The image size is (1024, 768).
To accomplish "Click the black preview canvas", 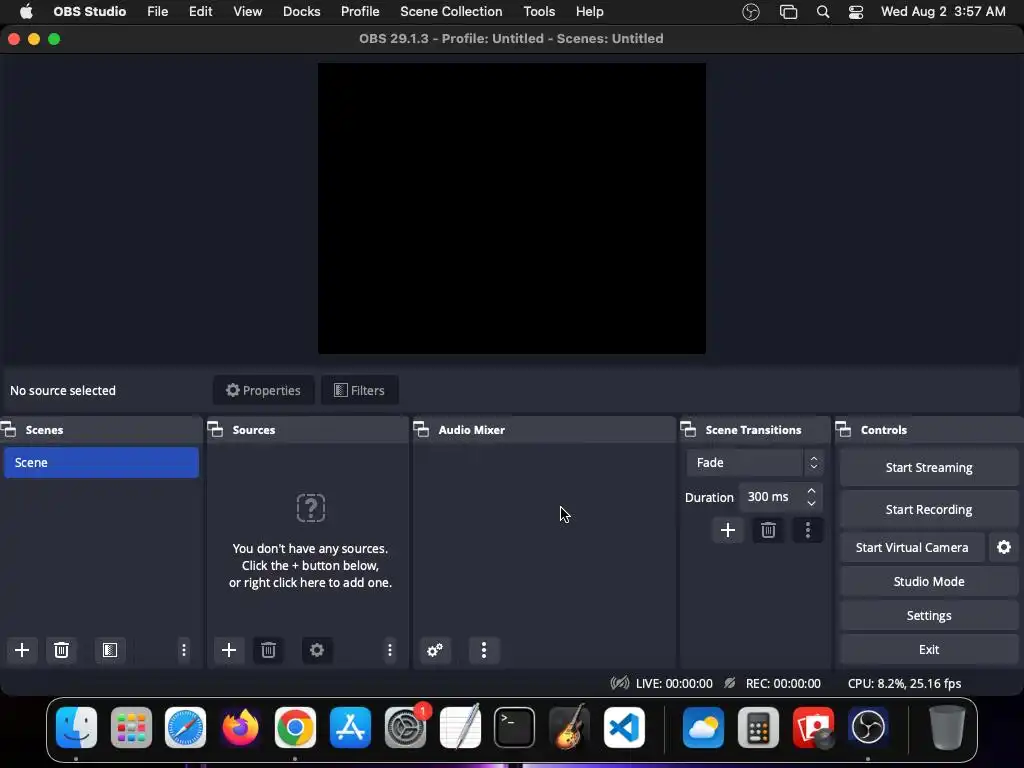I will 511,208.
